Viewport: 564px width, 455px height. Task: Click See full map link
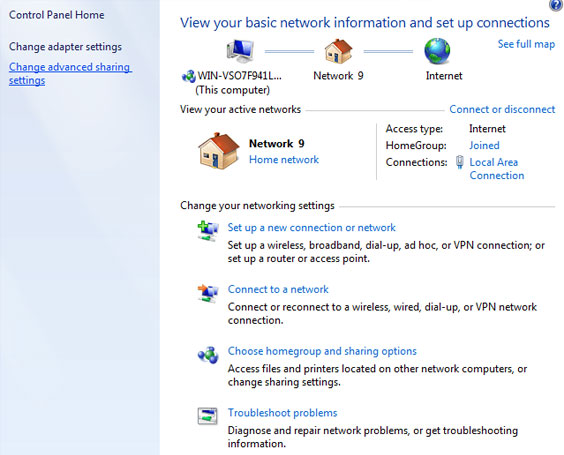click(x=526, y=44)
